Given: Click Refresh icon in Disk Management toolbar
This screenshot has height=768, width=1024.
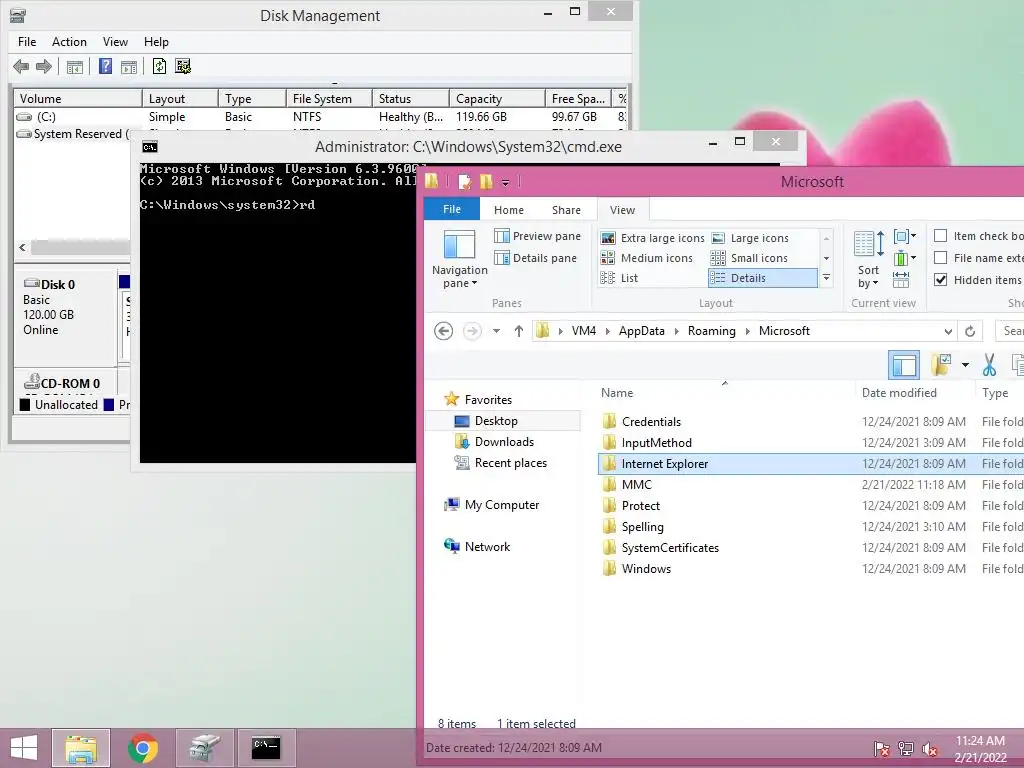Looking at the screenshot, I should [x=159, y=66].
